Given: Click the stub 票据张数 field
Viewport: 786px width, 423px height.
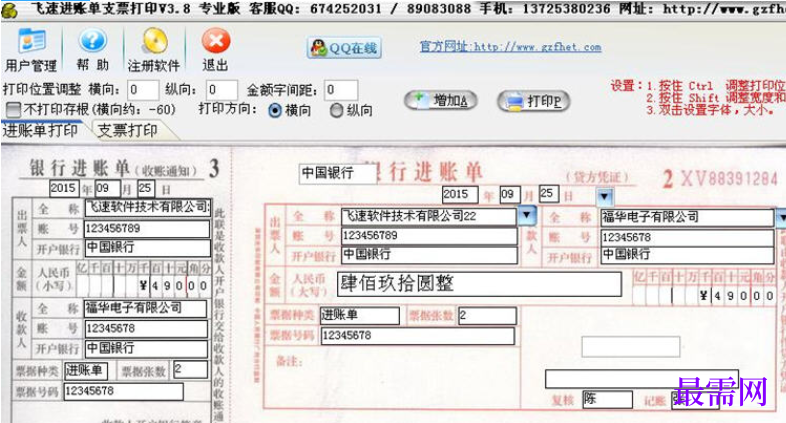Looking at the screenshot, I should click(190, 370).
